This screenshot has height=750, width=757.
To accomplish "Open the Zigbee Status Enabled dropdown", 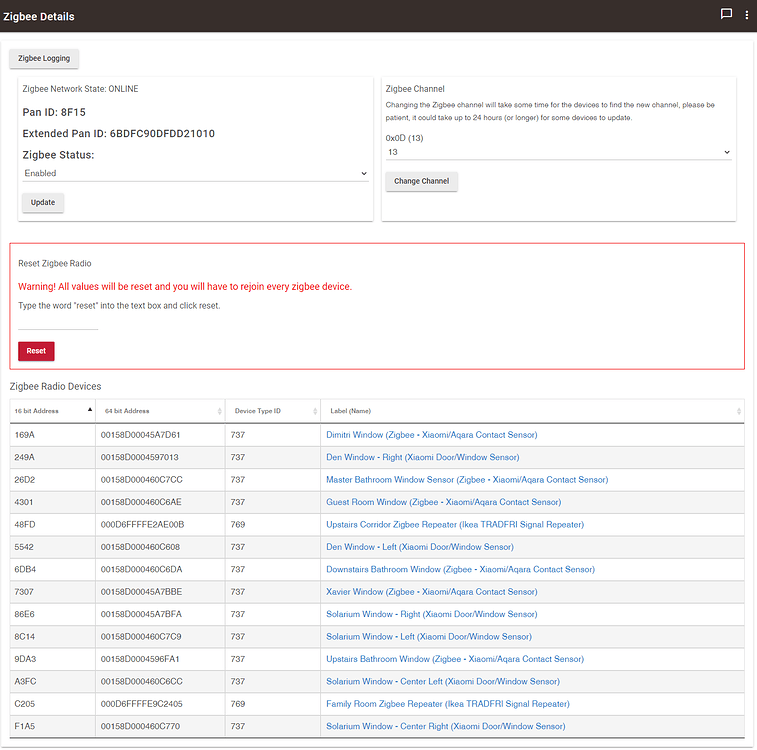I will coord(196,173).
